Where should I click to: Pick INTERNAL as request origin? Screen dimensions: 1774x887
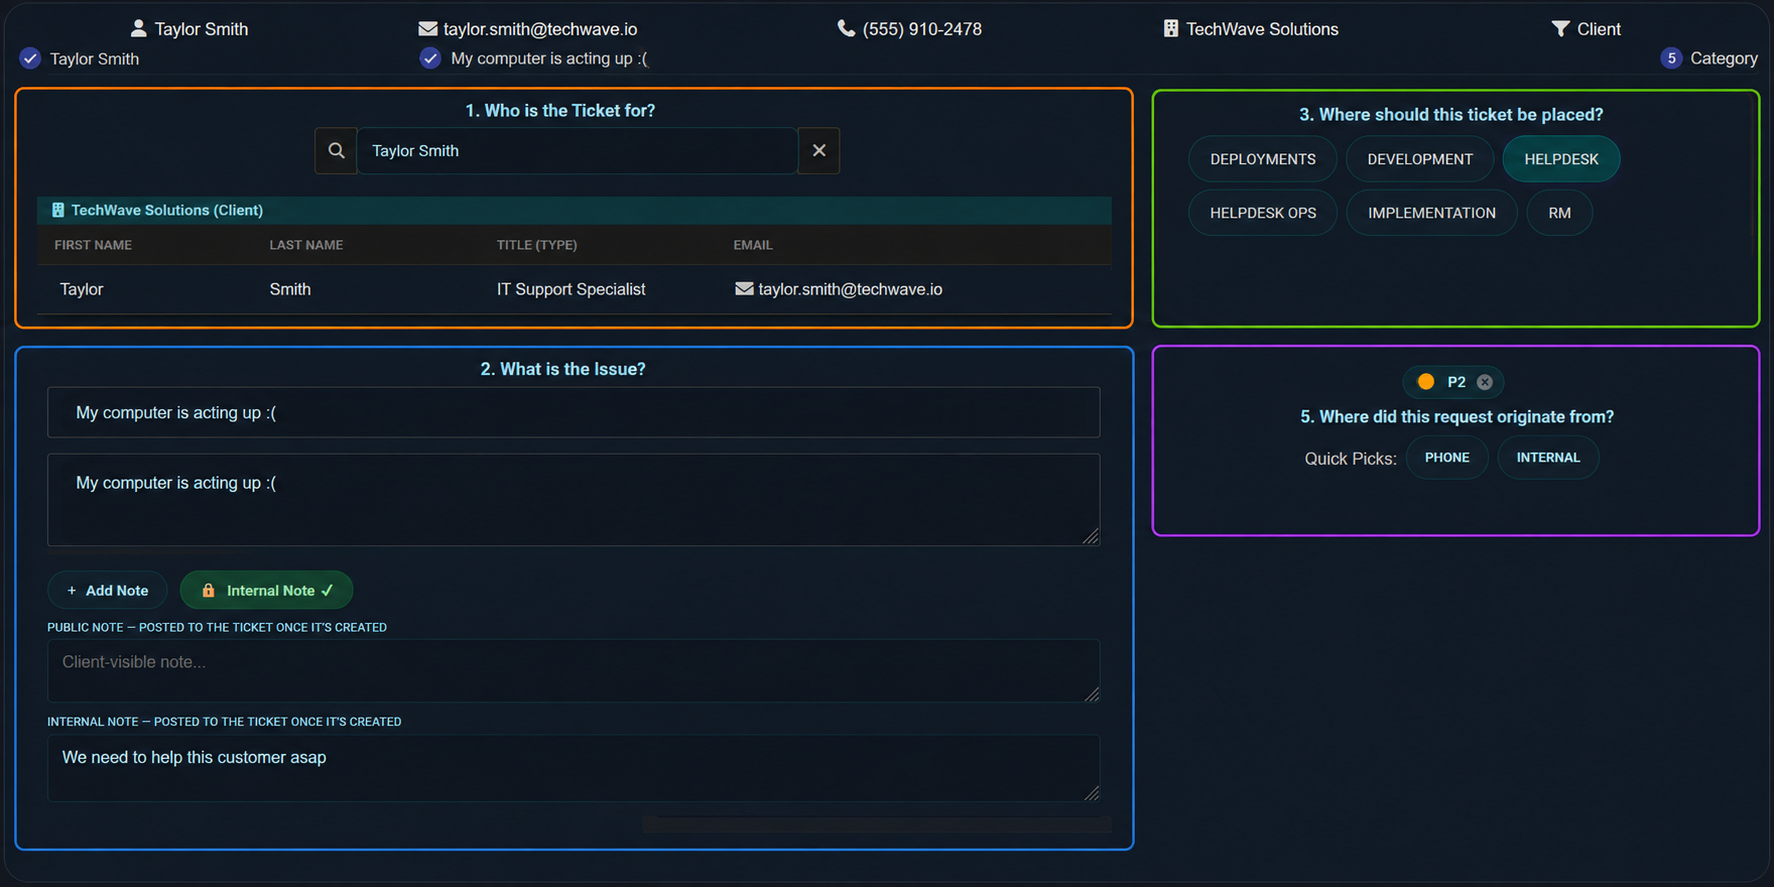click(1548, 458)
